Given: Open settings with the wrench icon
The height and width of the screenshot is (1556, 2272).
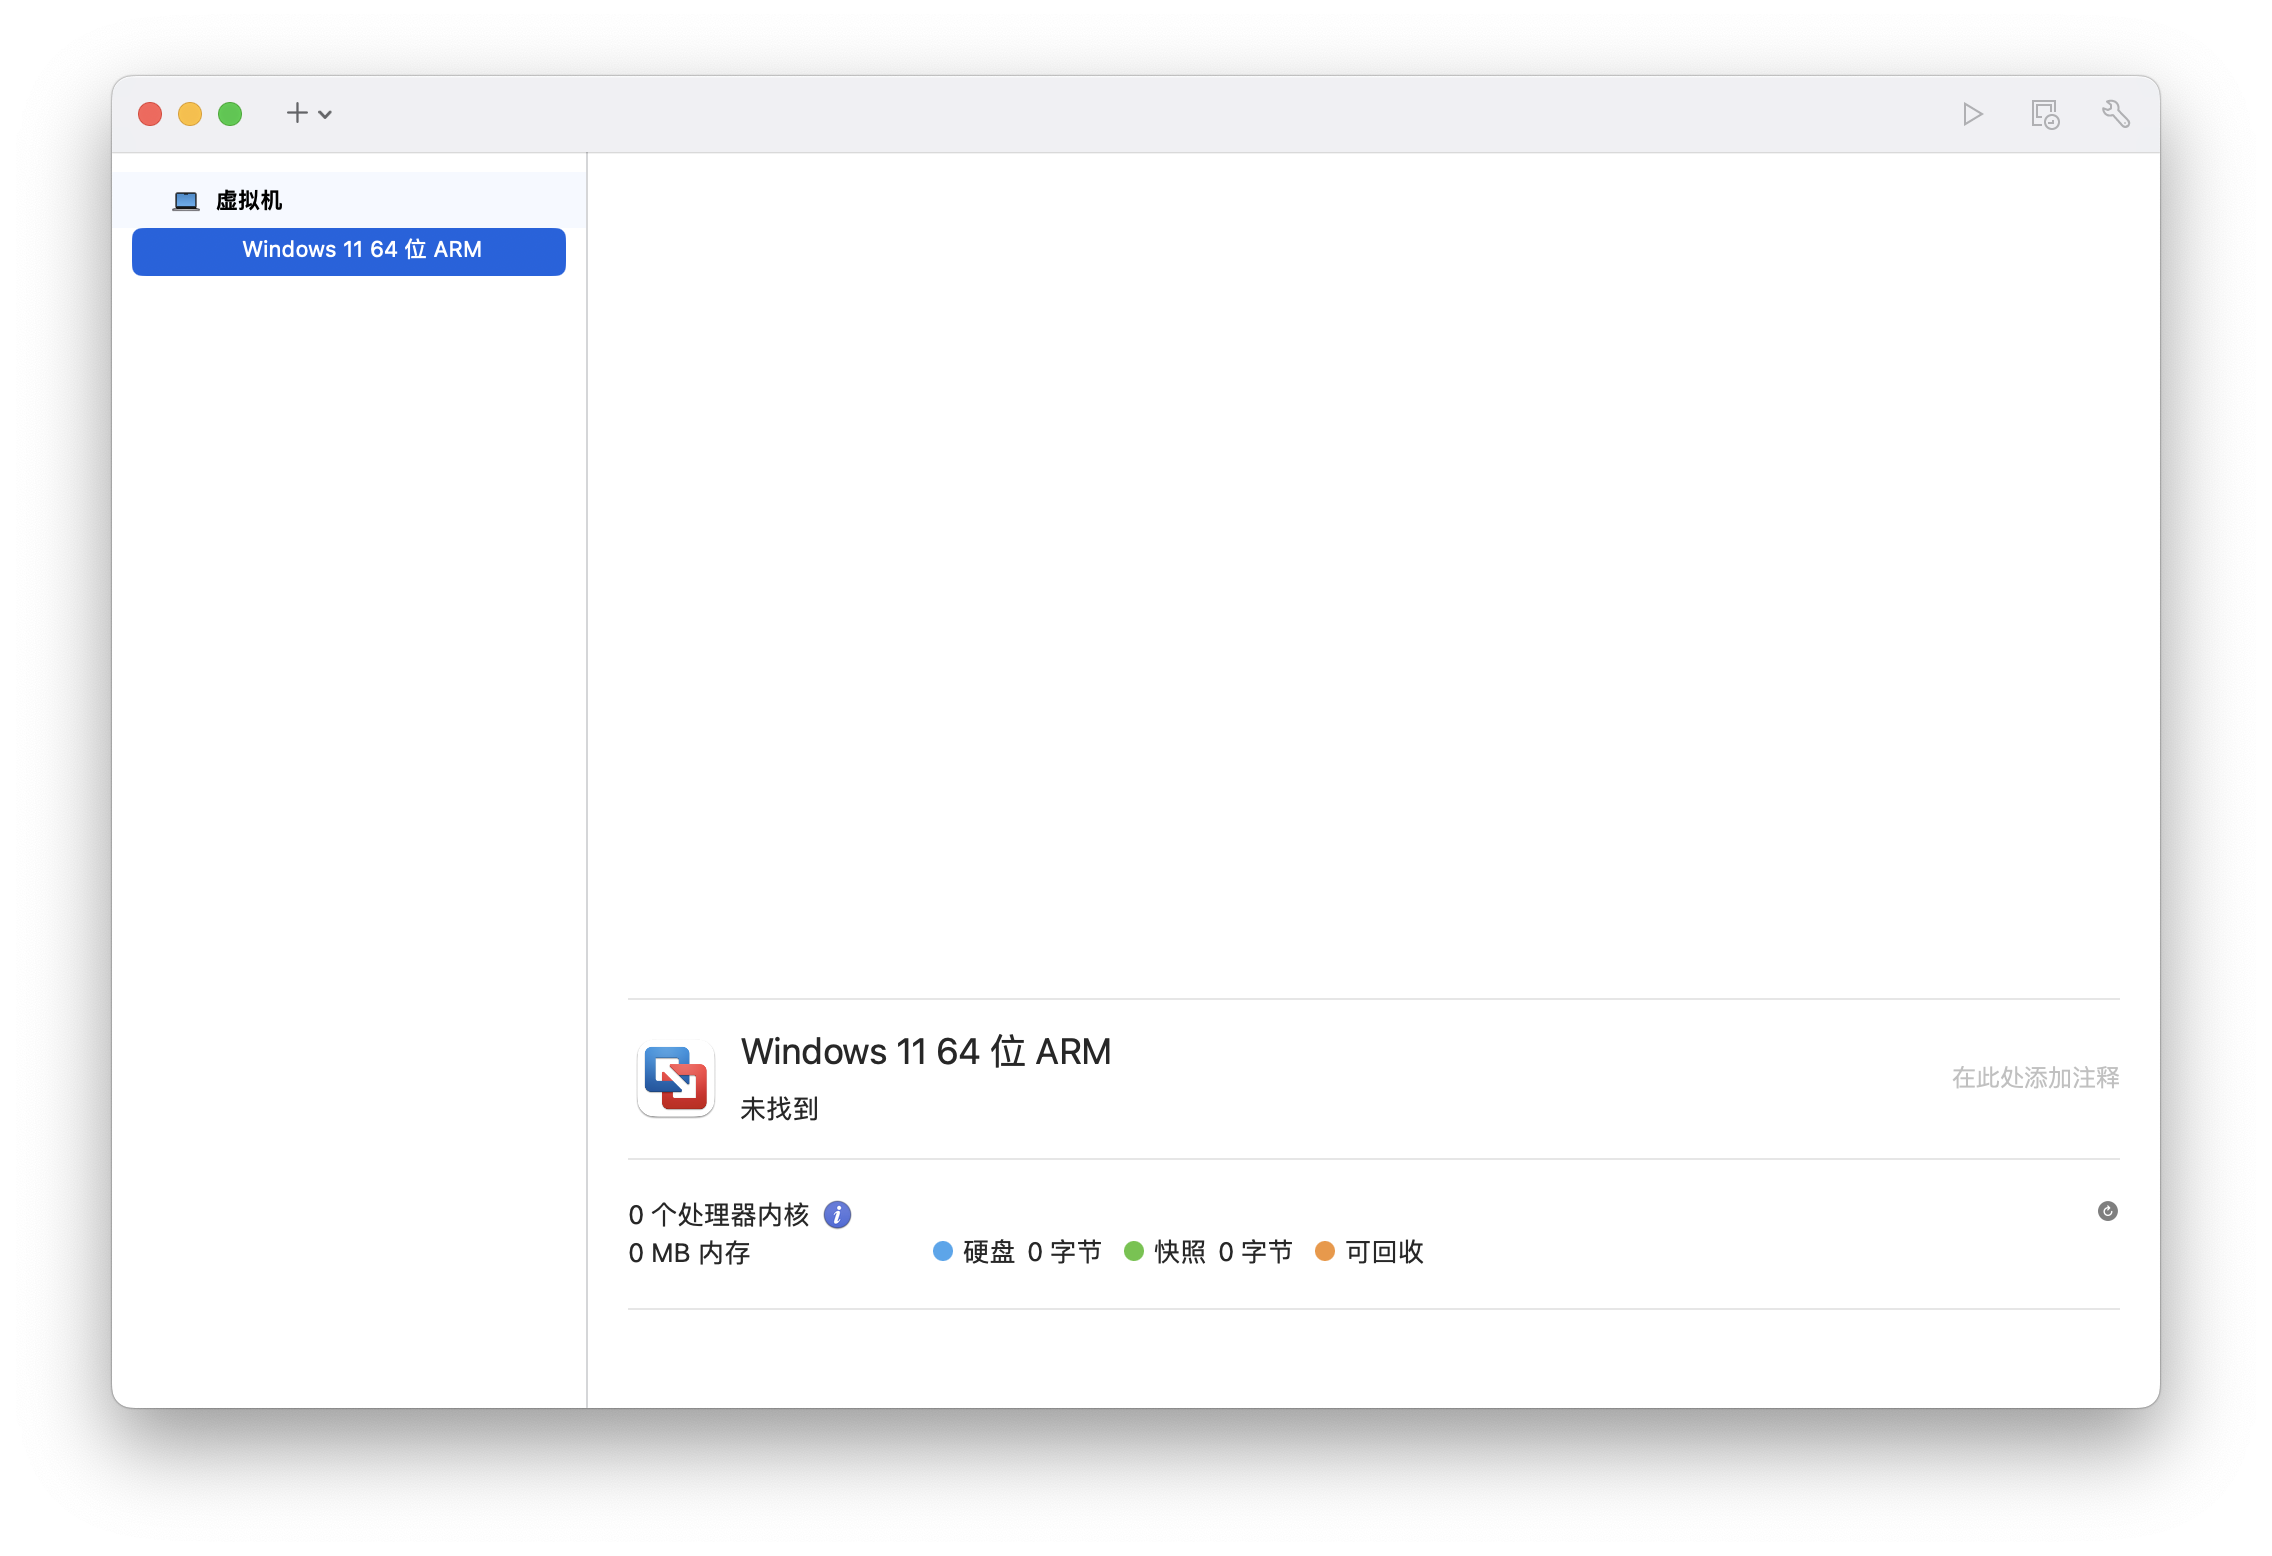Looking at the screenshot, I should (x=2115, y=114).
